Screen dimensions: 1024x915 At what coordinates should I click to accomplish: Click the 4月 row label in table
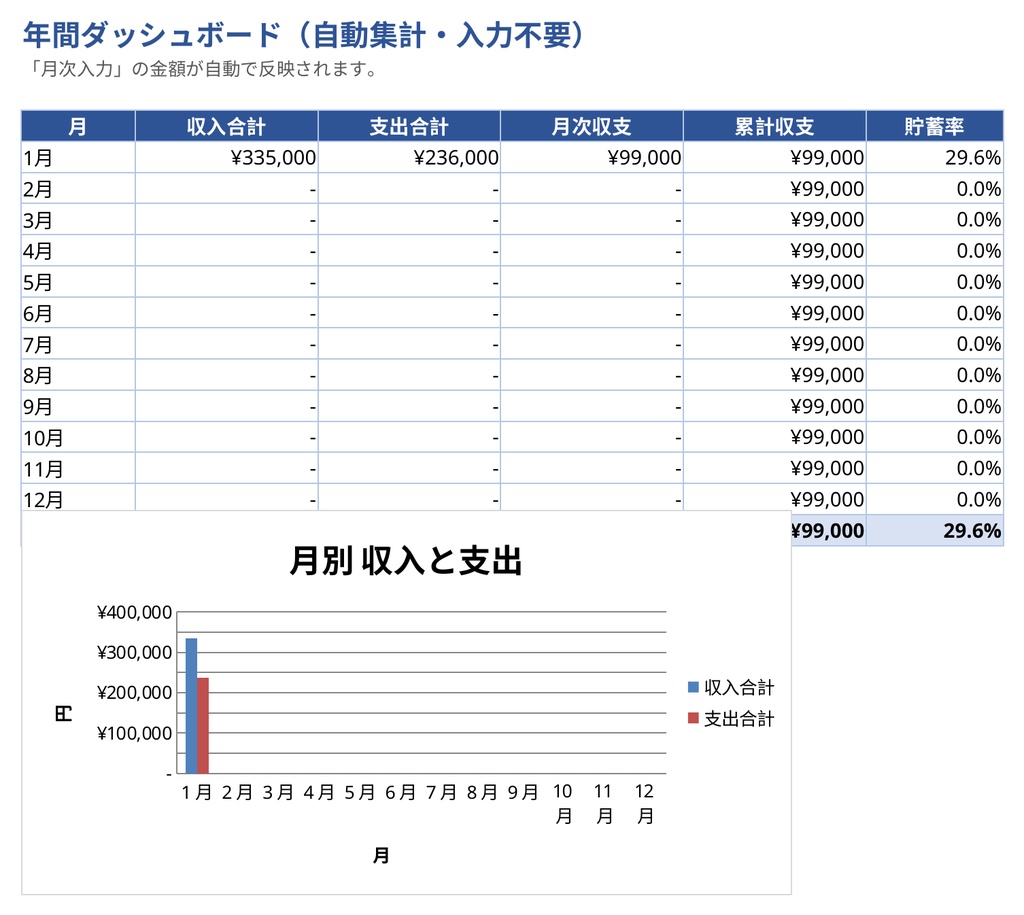[x=78, y=251]
